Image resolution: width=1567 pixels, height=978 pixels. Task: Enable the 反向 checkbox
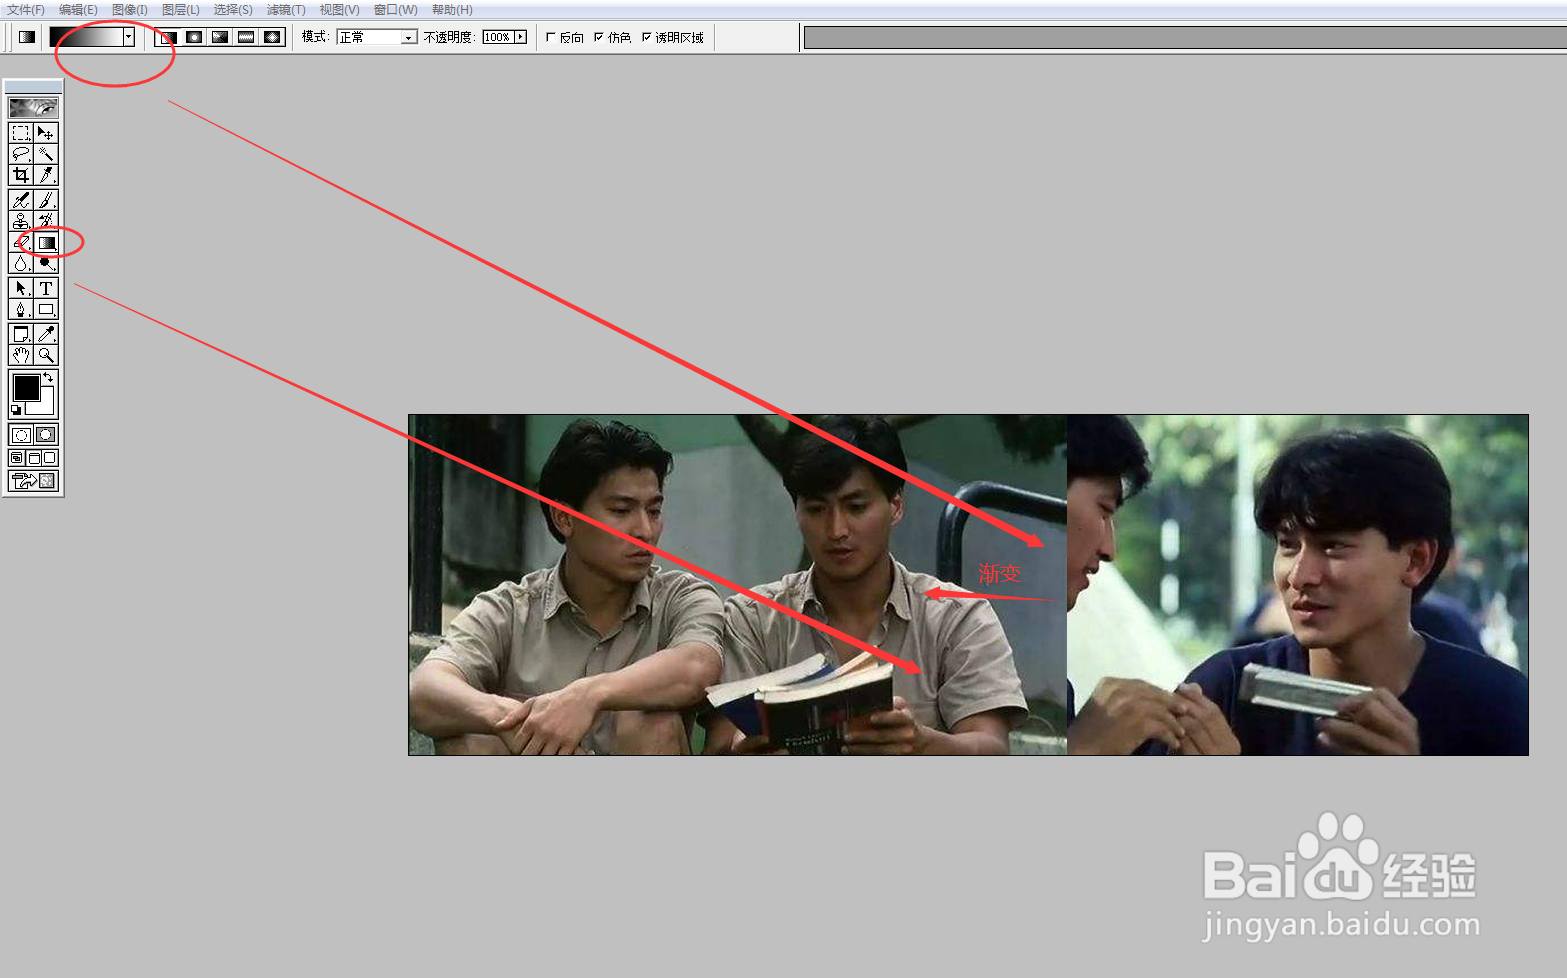tap(550, 37)
